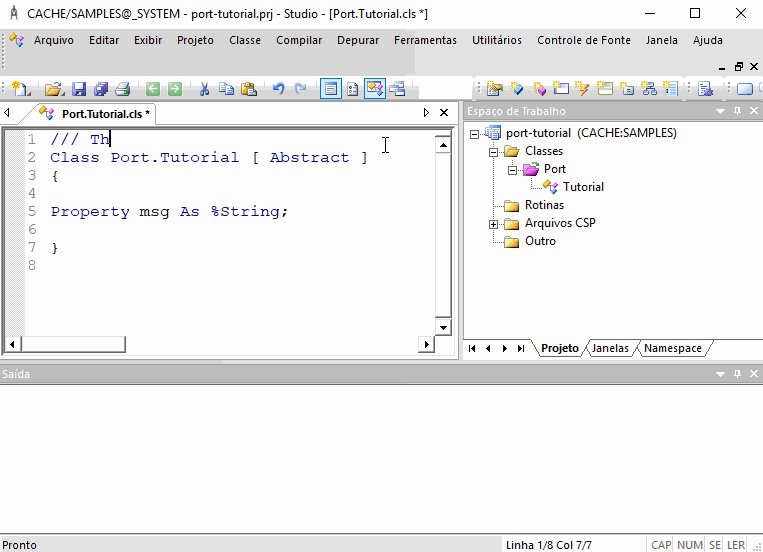Image resolution: width=763 pixels, height=552 pixels.
Task: Click the Open folder toolbar icon
Action: click(x=54, y=89)
